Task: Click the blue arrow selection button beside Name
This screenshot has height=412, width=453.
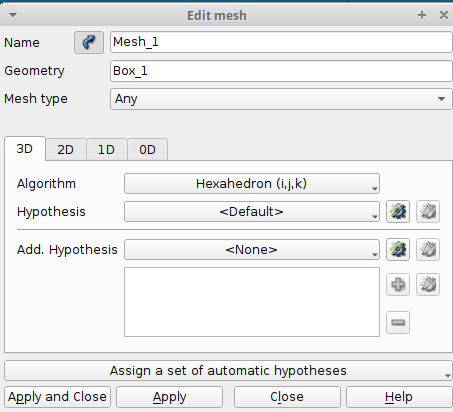Action: point(89,42)
